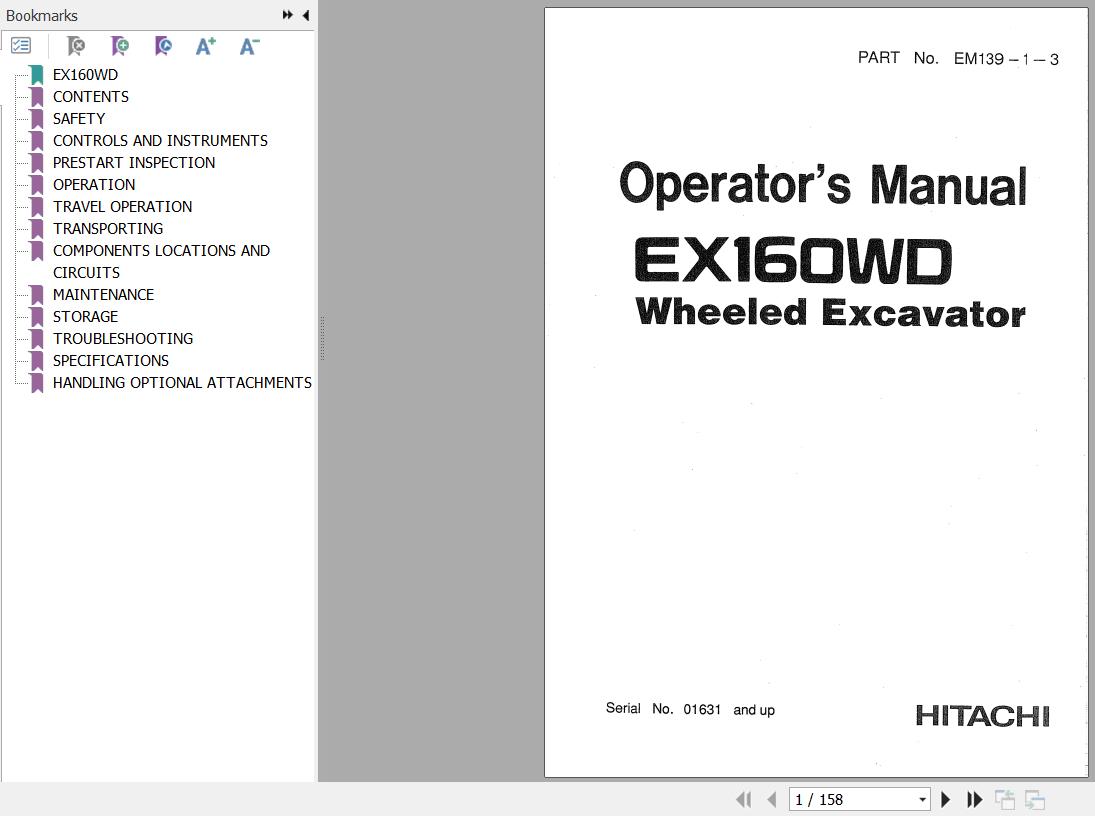The height and width of the screenshot is (816, 1095).
Task: Click the PART No. EM139-1-3 text
Action: pyautogui.click(x=958, y=58)
